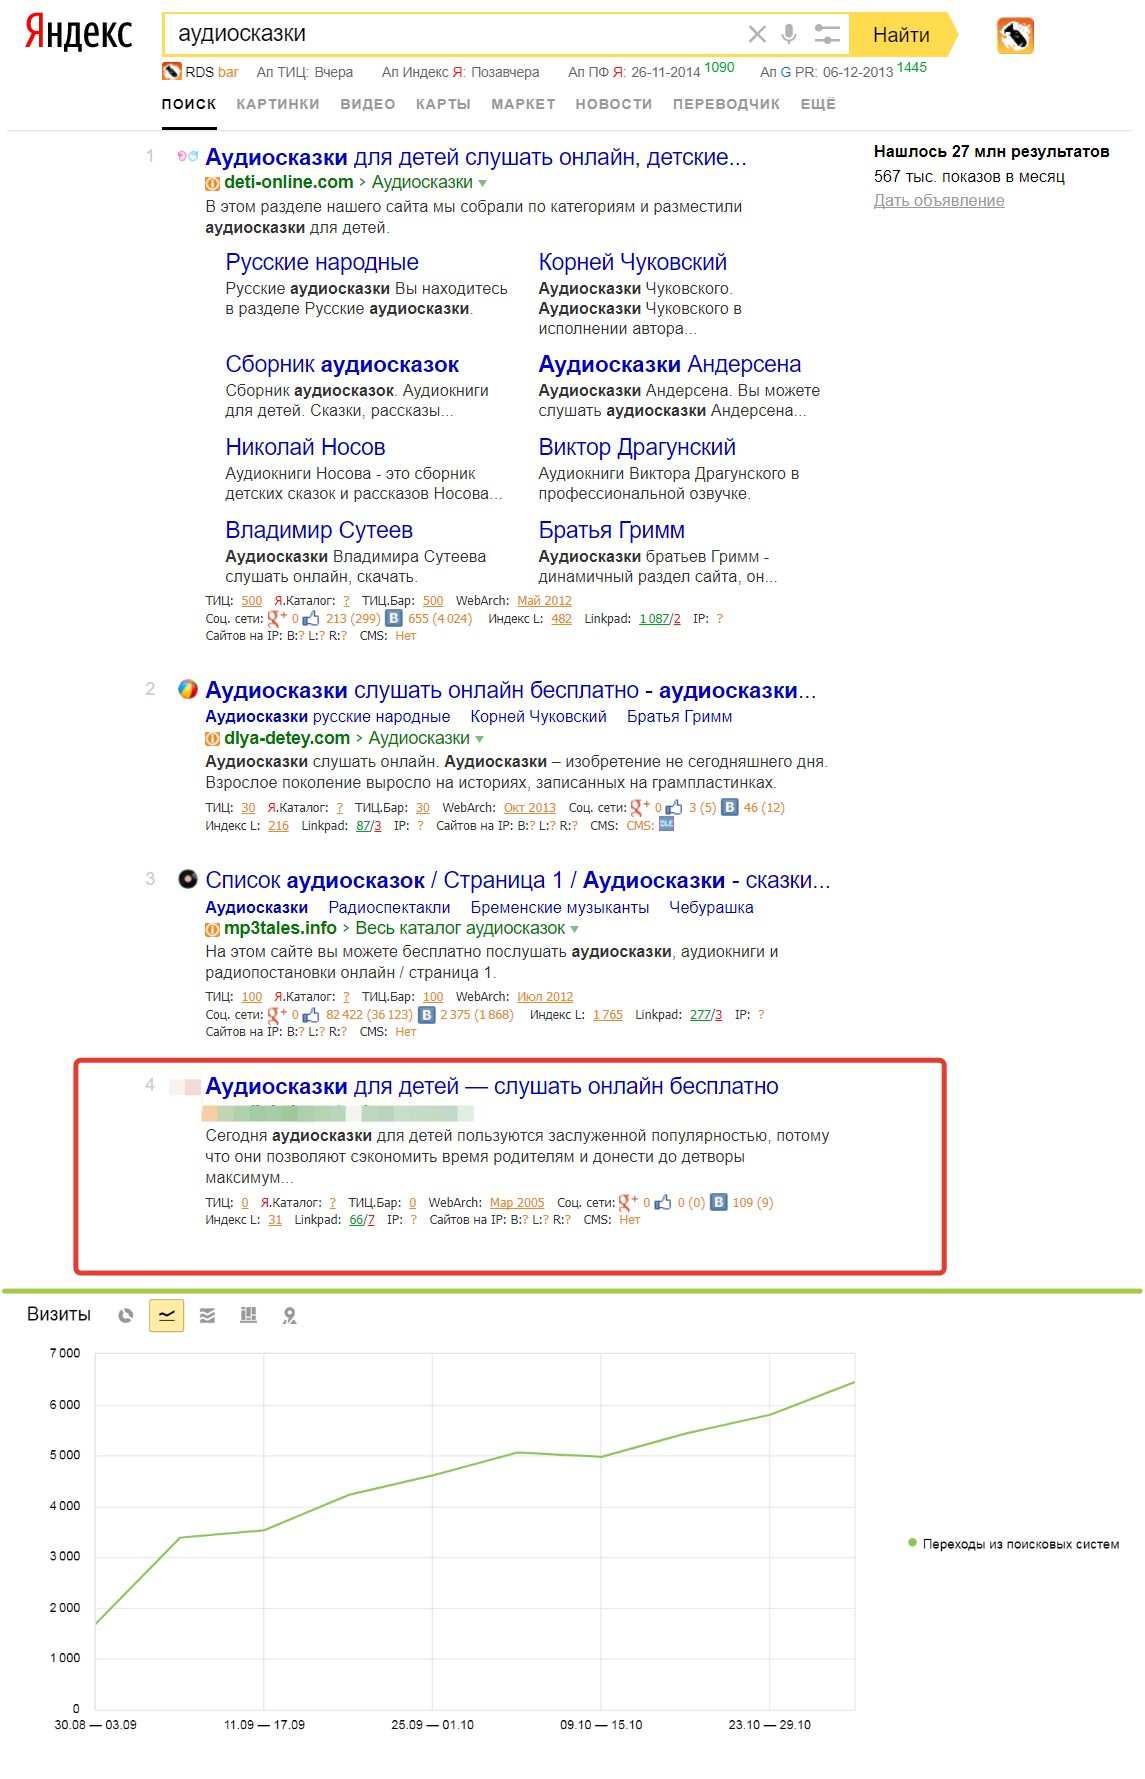Select the line chart view icon

(166, 1316)
